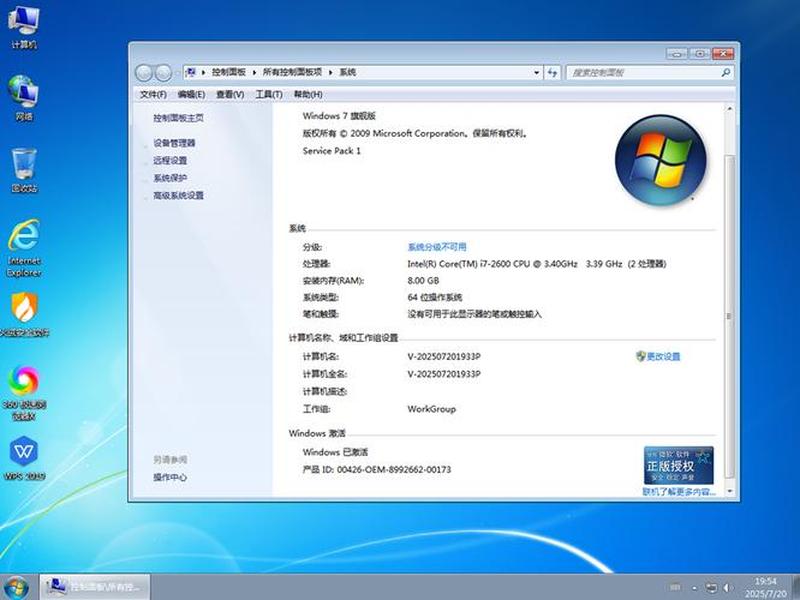This screenshot has width=800, height=600.
Task: Open 联机了解更多内容 link
Action: 679,492
